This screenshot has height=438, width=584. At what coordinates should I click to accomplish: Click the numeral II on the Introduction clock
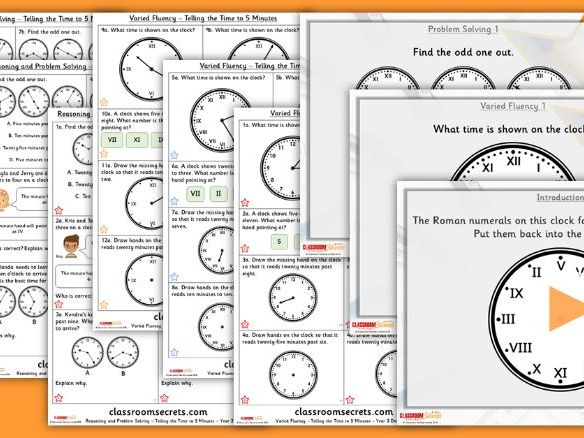pos(536,272)
